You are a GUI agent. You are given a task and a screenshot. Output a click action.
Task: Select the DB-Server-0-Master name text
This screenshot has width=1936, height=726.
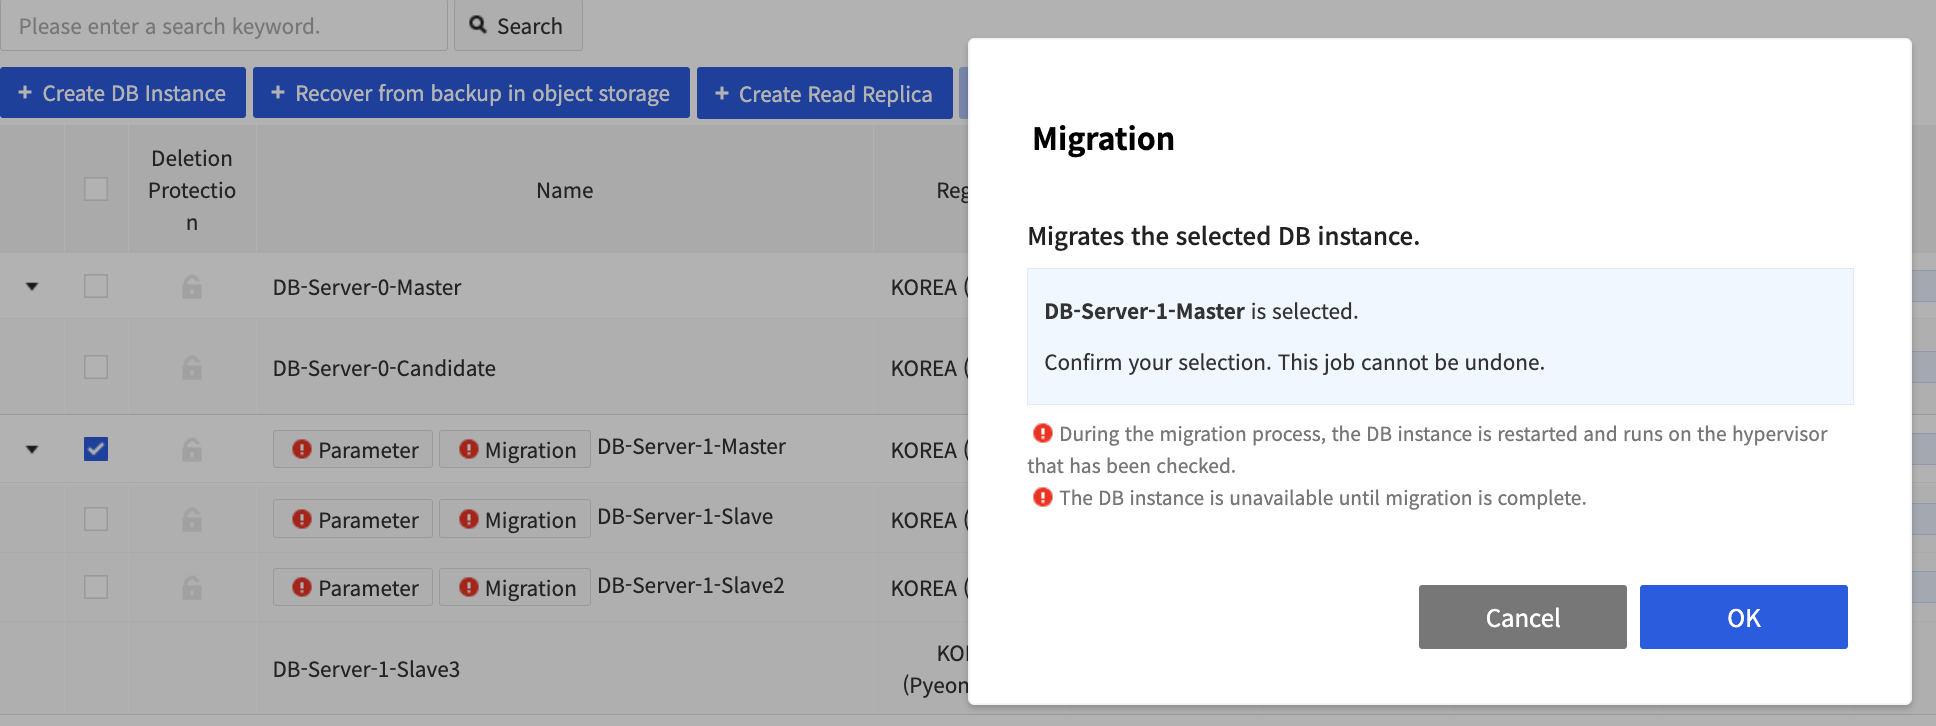point(367,287)
